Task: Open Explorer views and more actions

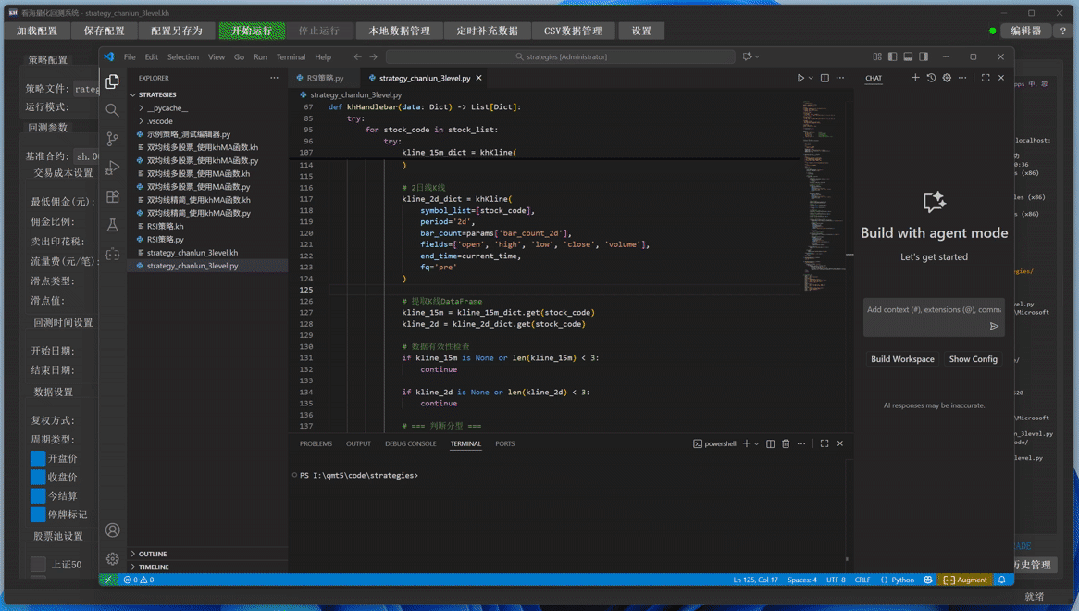Action: (275, 78)
